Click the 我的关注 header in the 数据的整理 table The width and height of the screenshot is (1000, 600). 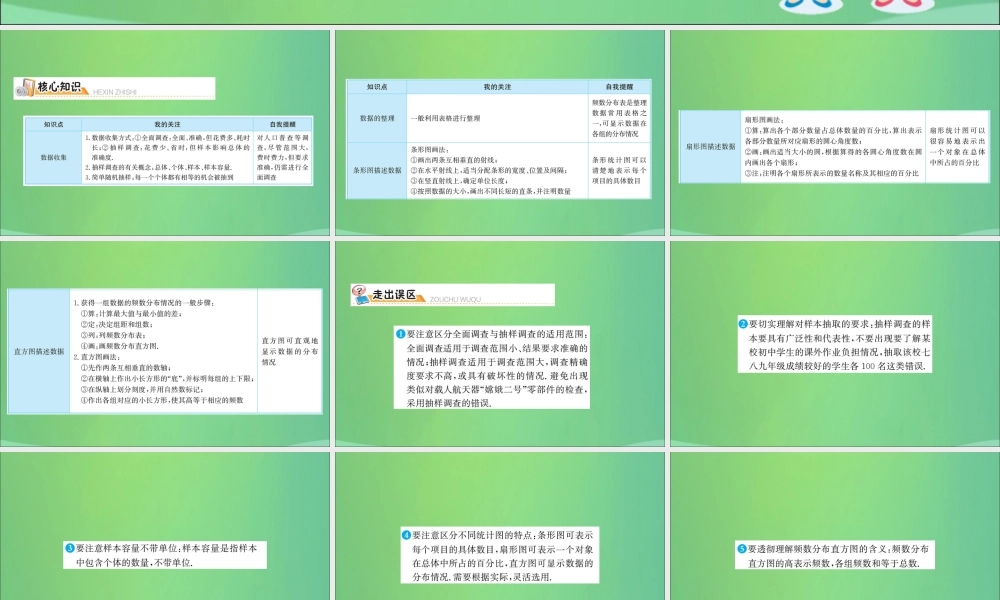(497, 87)
